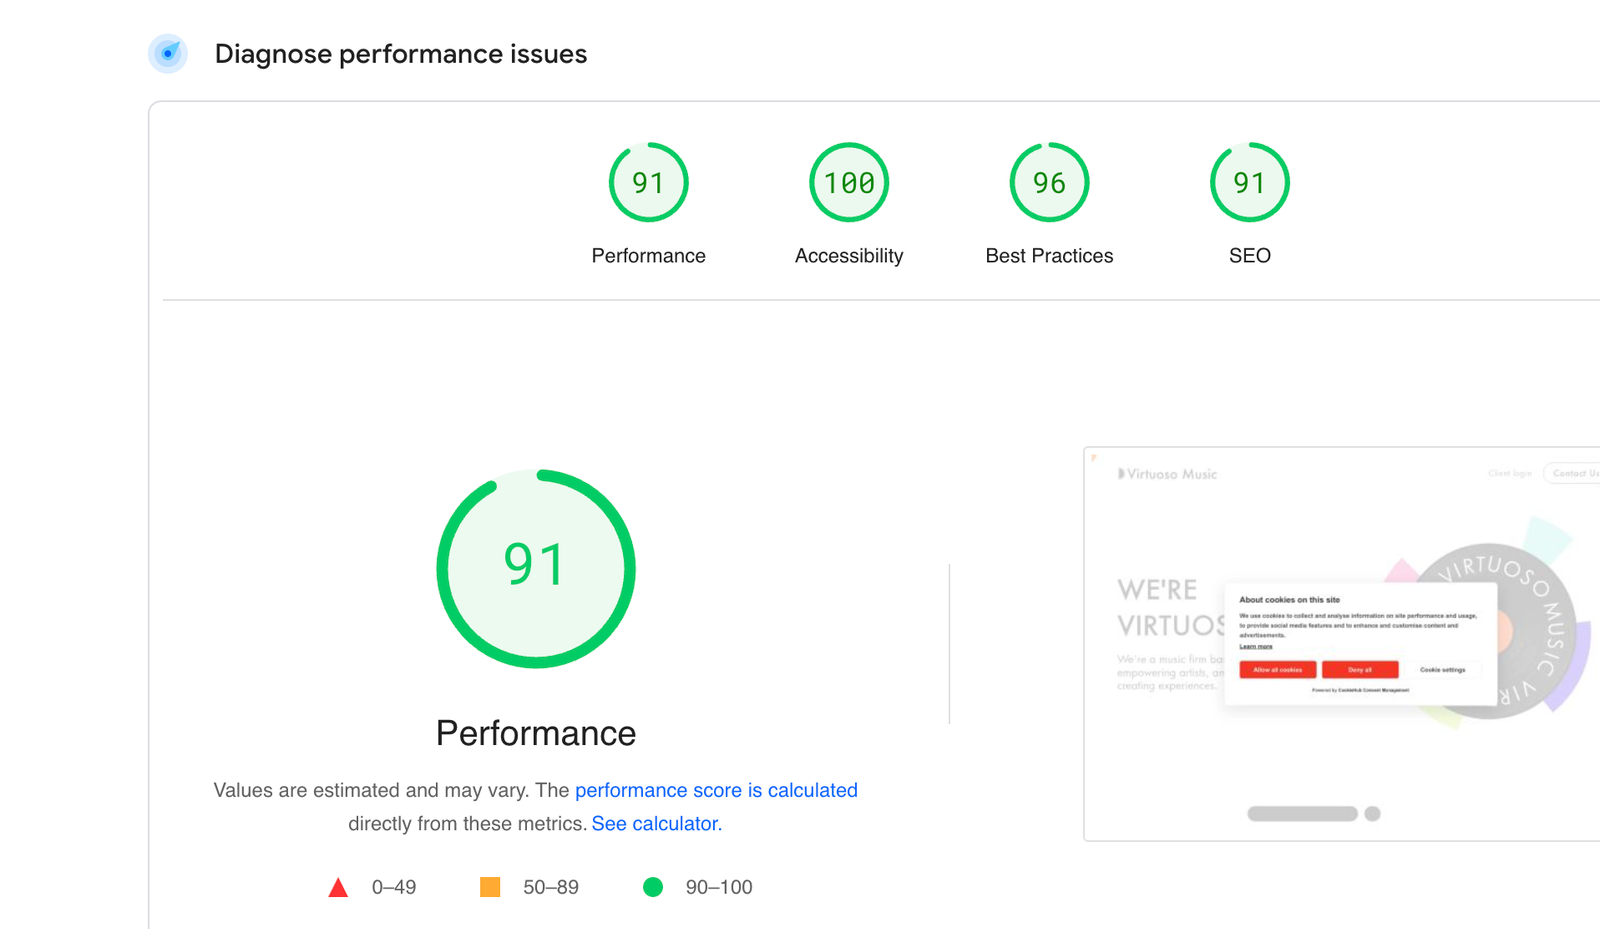Click the orange square 50–89 legend icon
The image size is (1600, 929).
tap(490, 887)
